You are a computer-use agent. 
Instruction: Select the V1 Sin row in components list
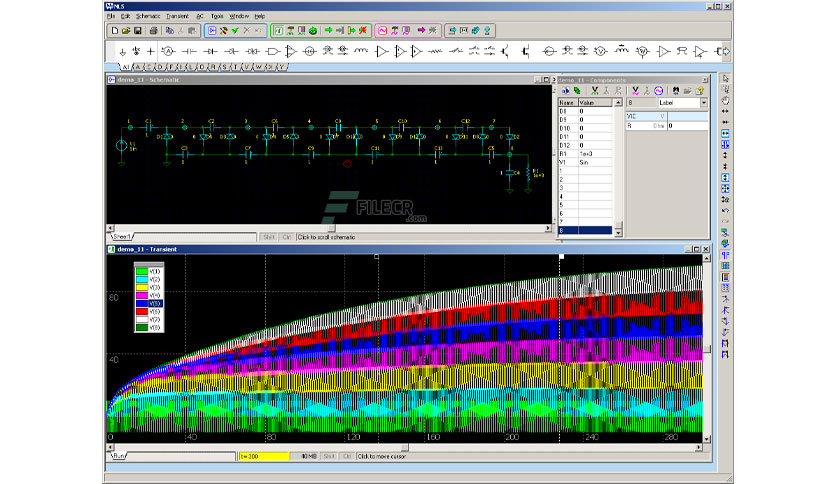click(585, 162)
